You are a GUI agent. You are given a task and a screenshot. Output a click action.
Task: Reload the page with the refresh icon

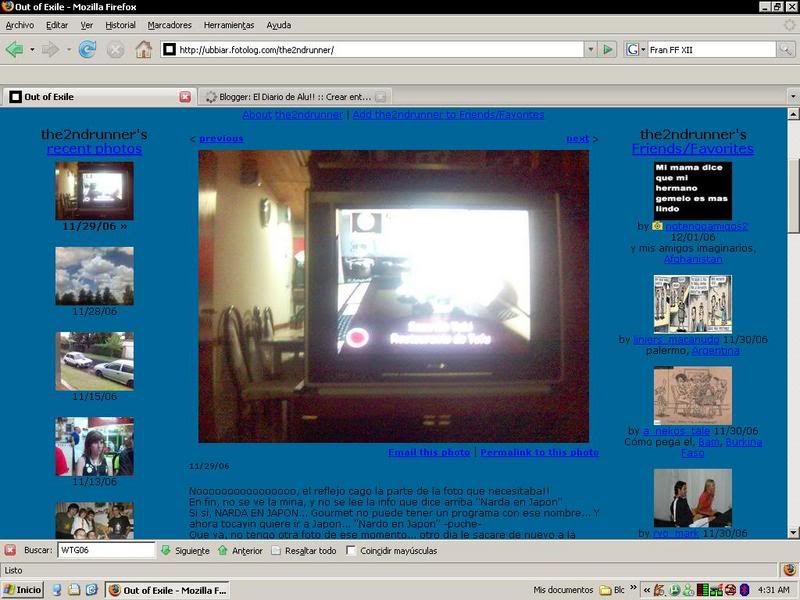(87, 49)
